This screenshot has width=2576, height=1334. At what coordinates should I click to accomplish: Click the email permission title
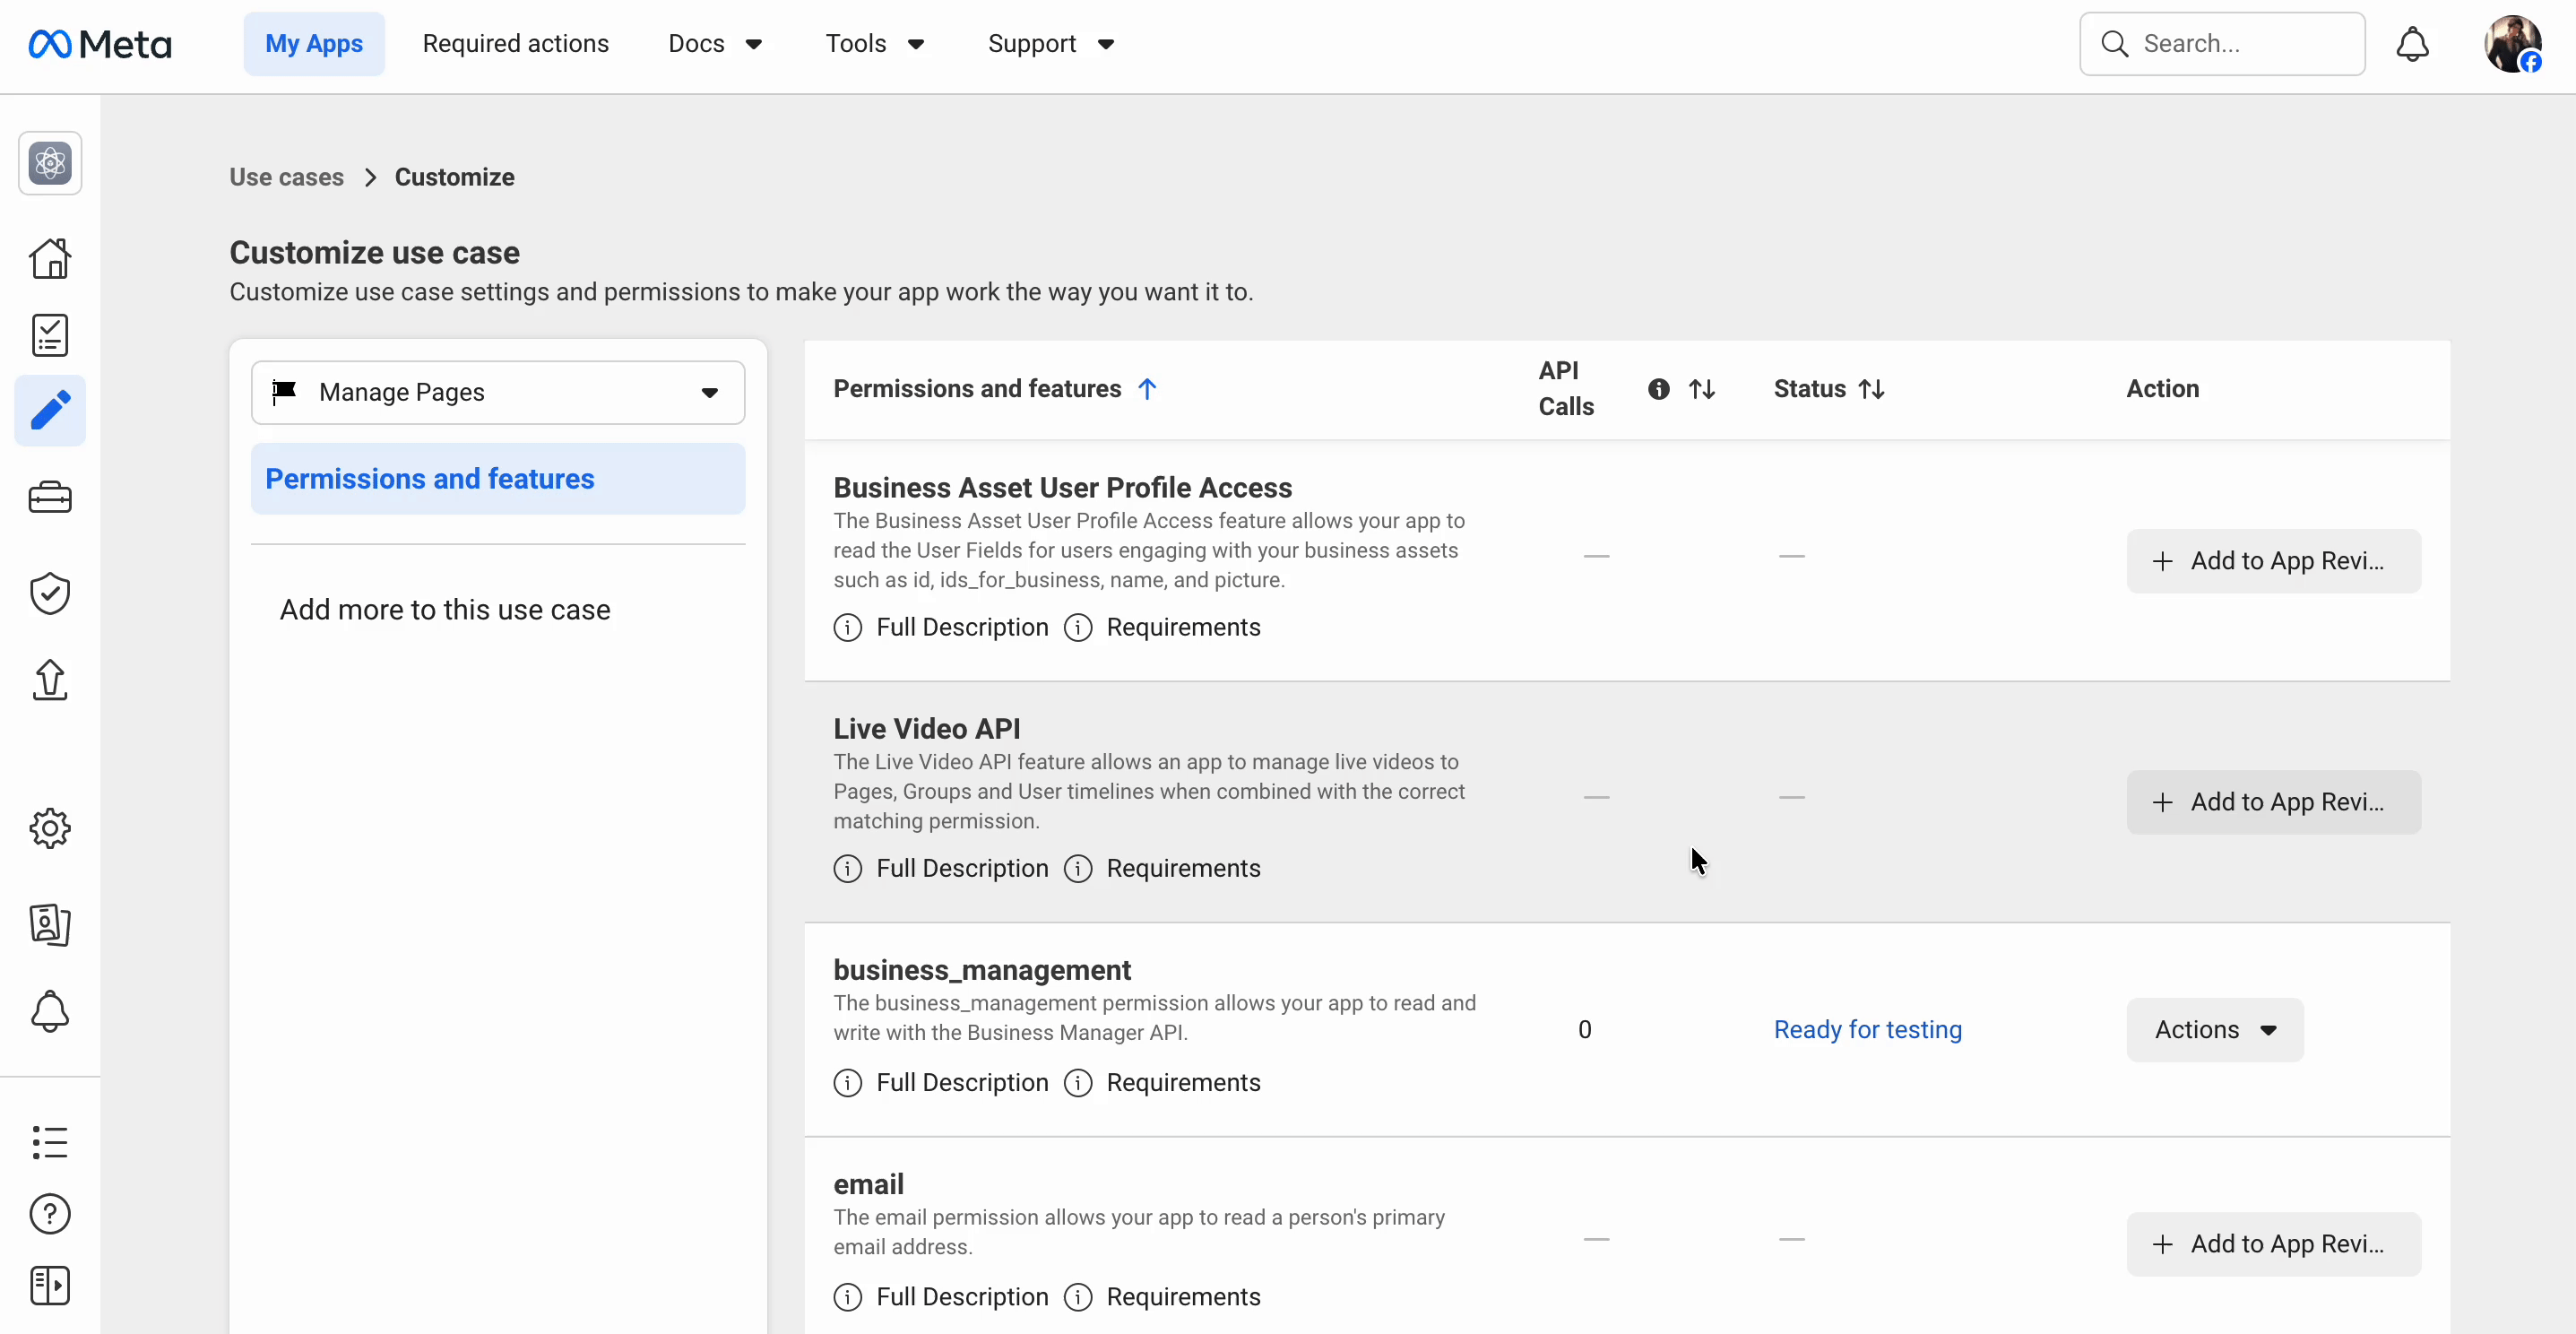[869, 1184]
